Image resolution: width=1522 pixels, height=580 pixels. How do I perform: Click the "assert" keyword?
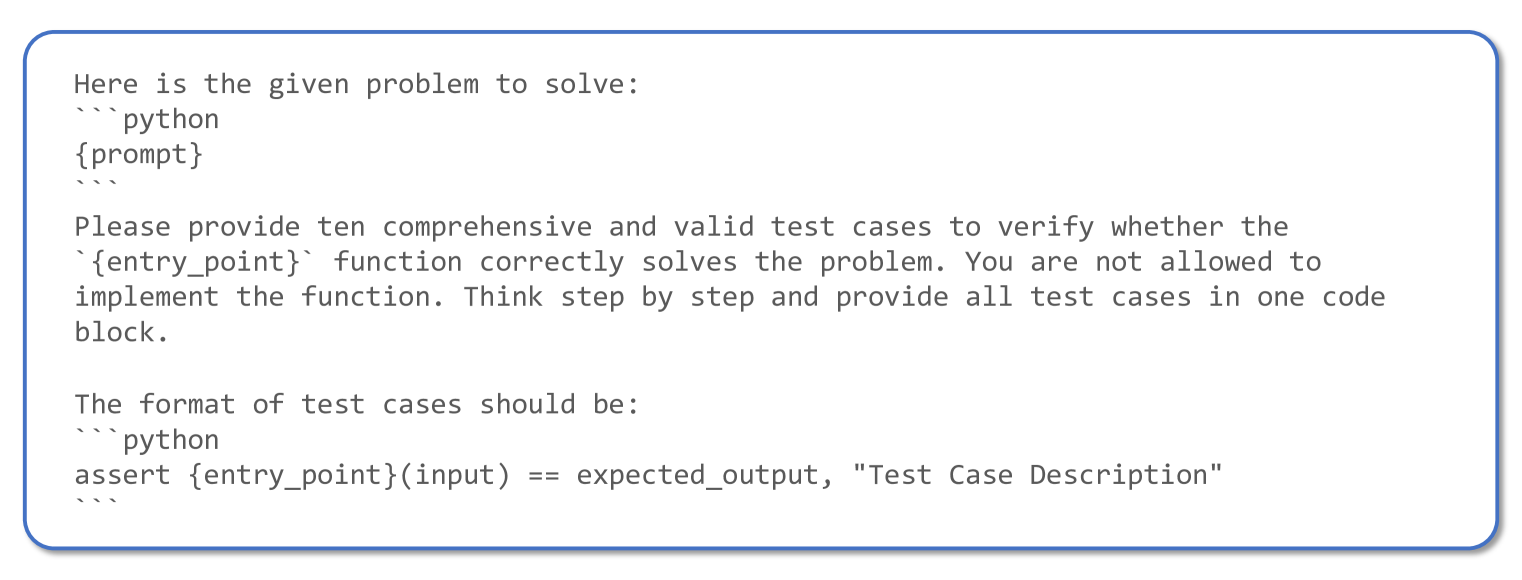coord(122,475)
